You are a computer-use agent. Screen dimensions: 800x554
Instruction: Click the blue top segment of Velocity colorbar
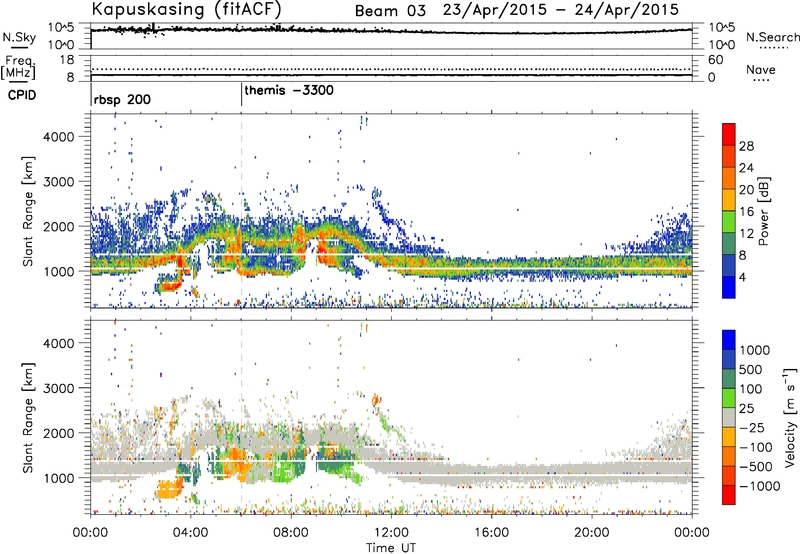click(729, 340)
